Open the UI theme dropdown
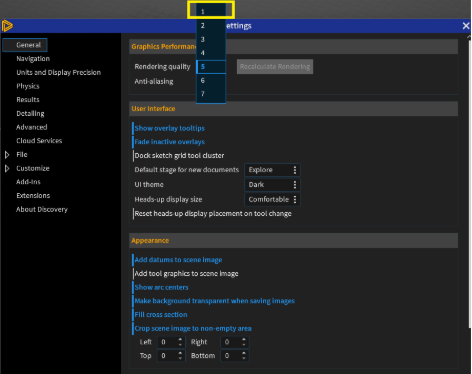This screenshot has height=374, width=472. point(272,185)
